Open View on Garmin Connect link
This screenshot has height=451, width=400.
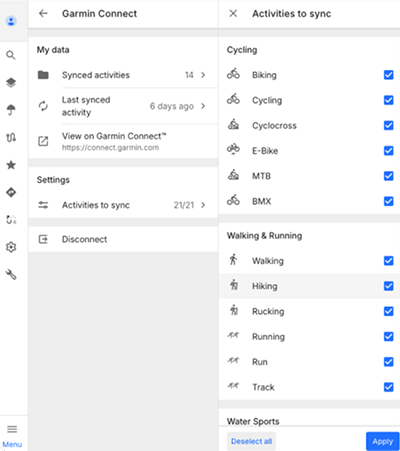coord(123,141)
